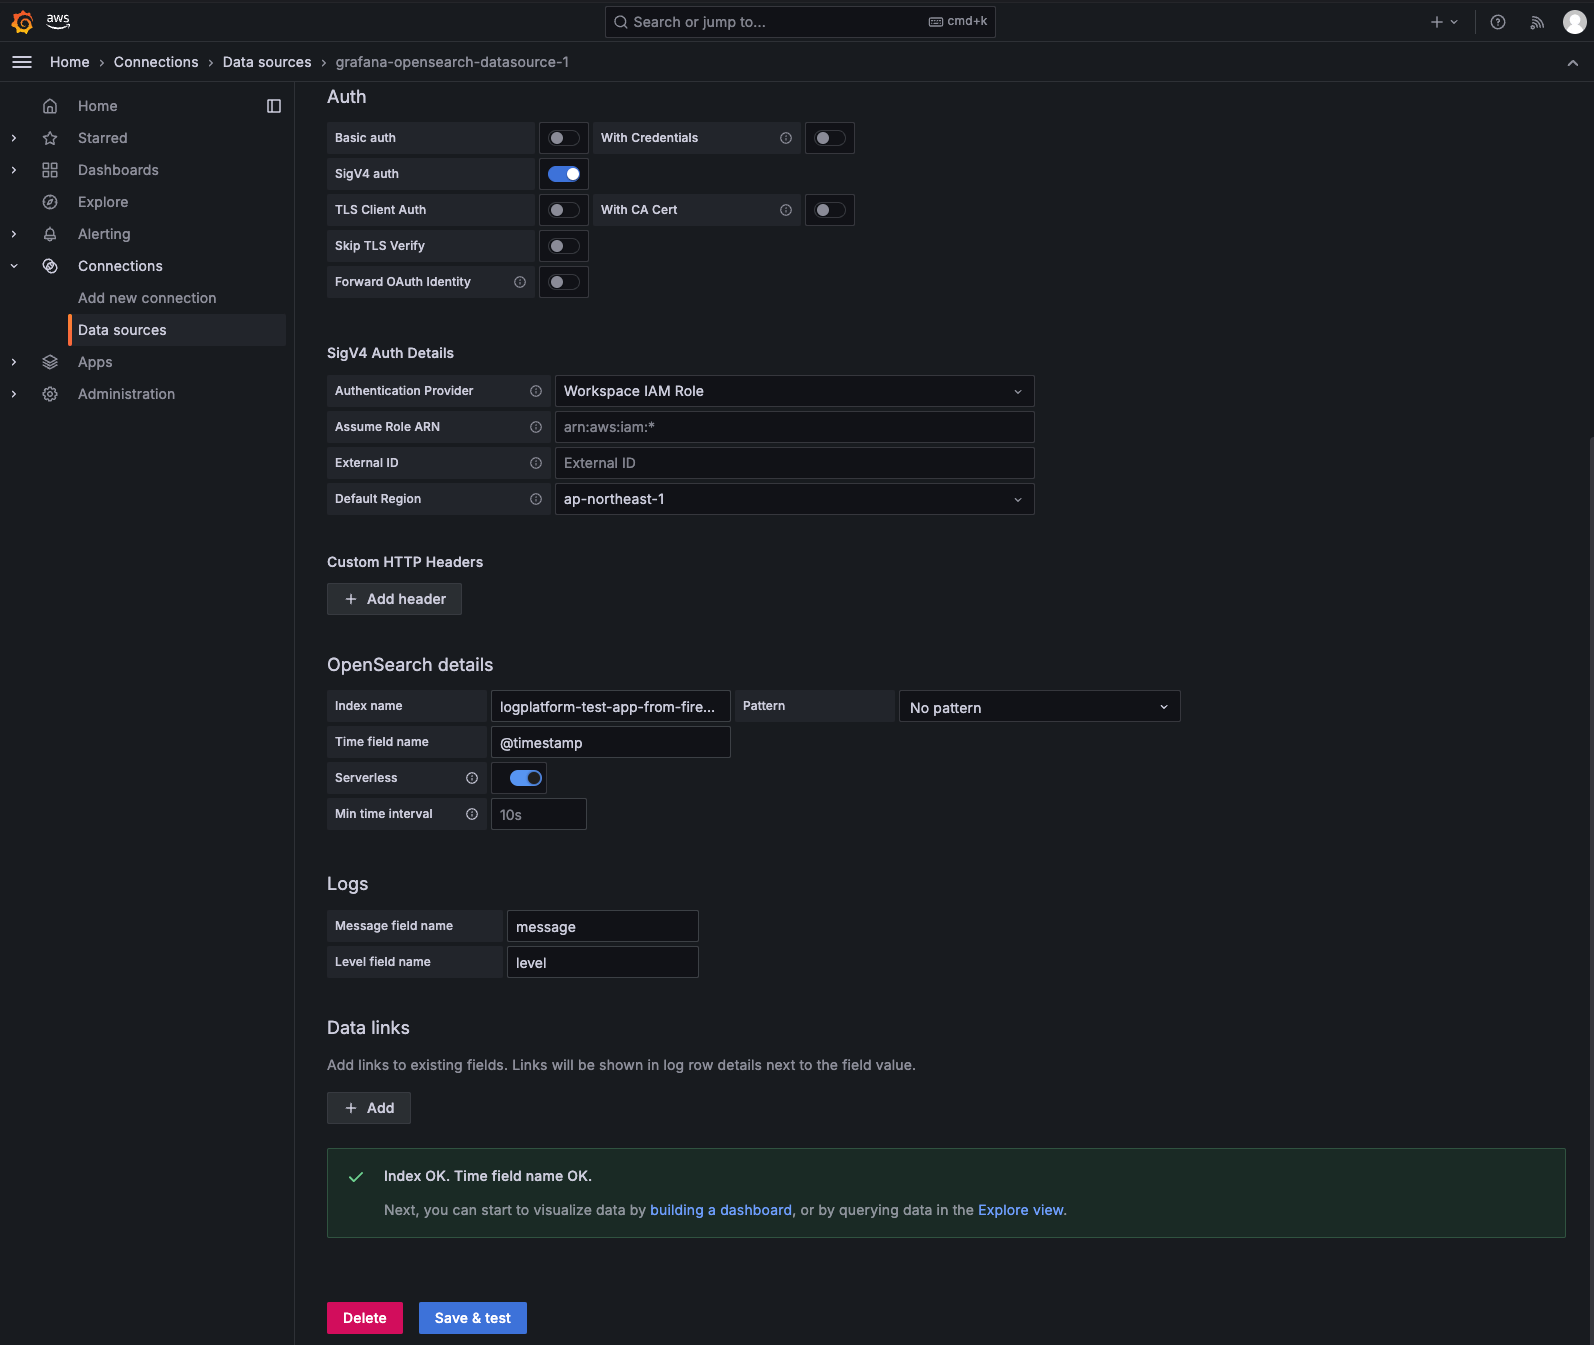Show info tooltip for Default Region

[536, 499]
